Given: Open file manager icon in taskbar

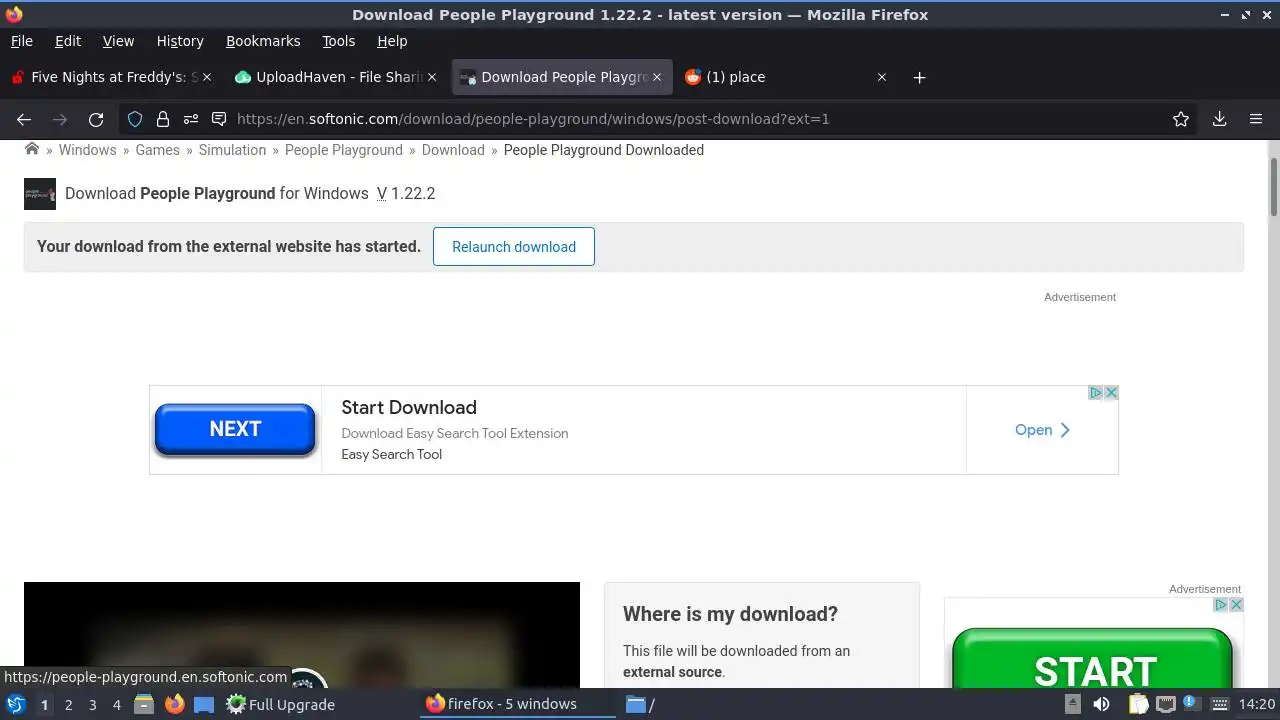Looking at the screenshot, I should tap(144, 704).
